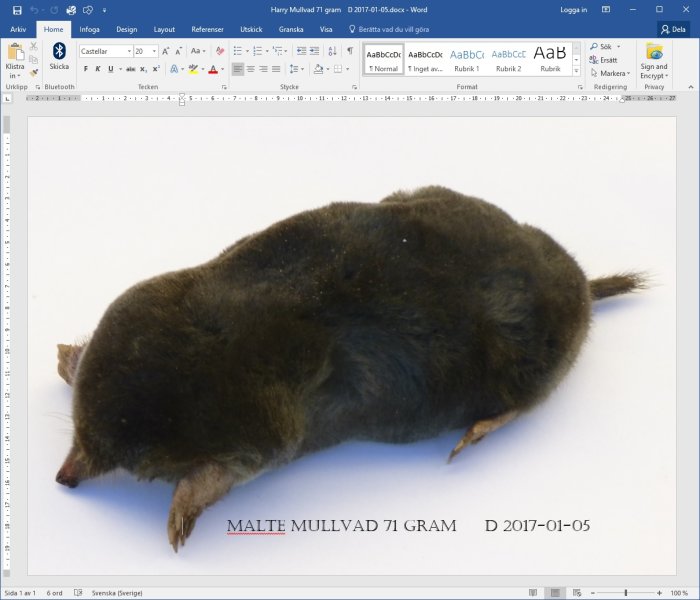Click the 6 ord word count

point(54,593)
